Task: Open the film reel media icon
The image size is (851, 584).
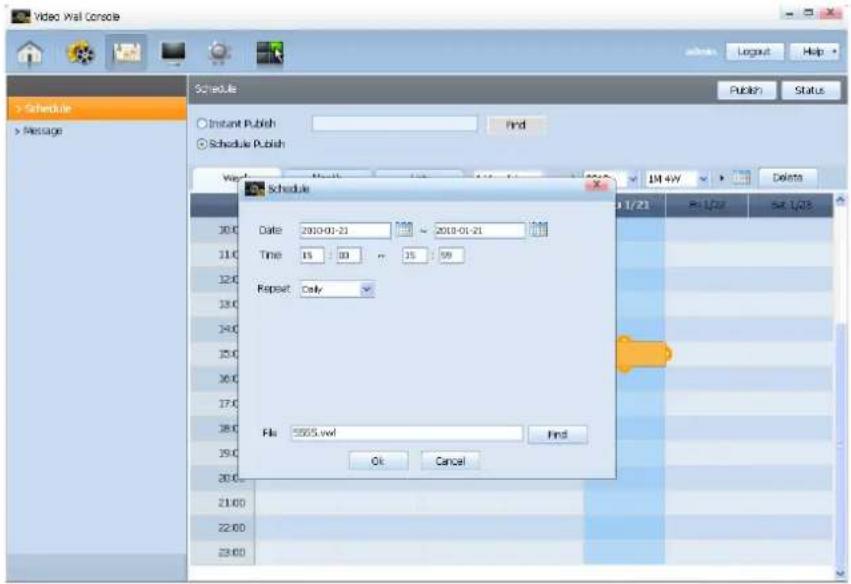Action: point(80,53)
